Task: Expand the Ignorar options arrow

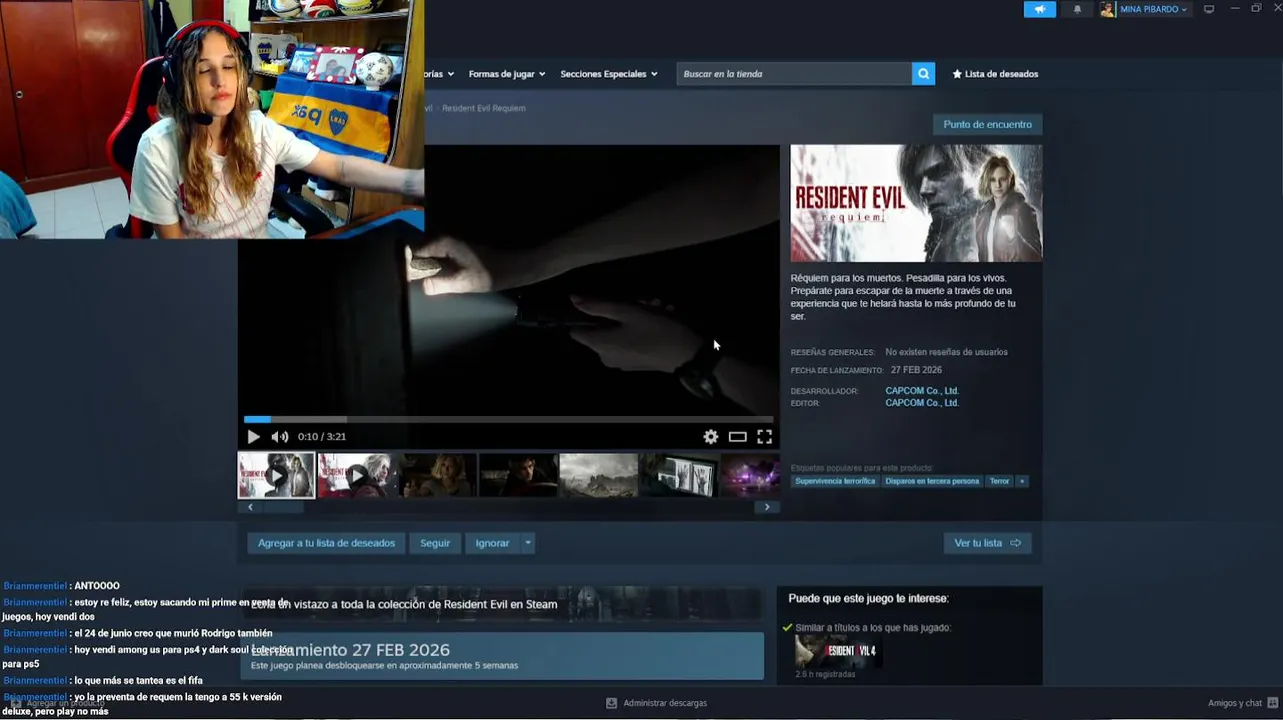Action: click(x=528, y=543)
